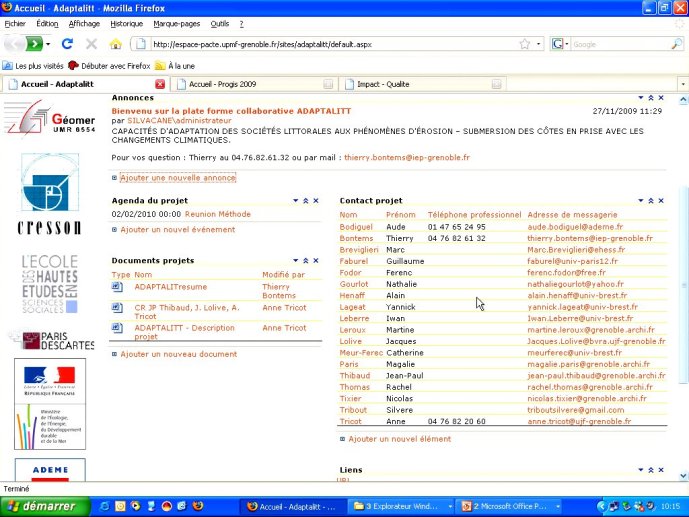Viewport: 689px width, 517px height.
Task: Open the Documents projets web part menu
Action: point(296,260)
